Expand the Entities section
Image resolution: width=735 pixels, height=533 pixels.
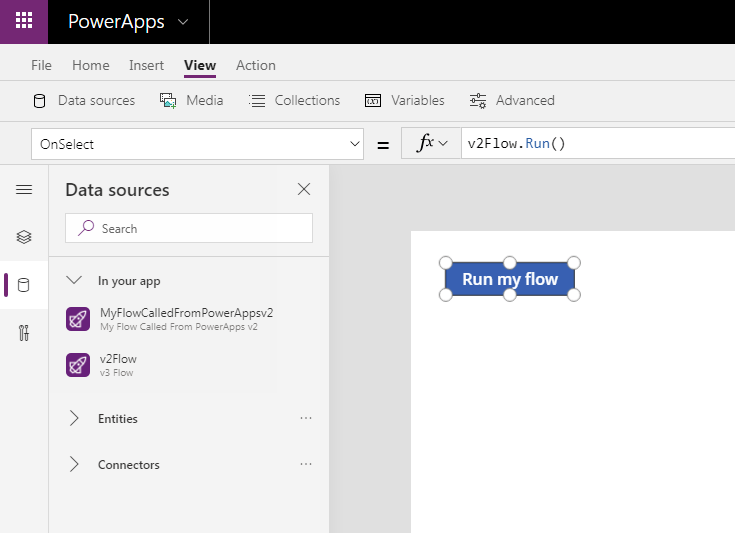pos(74,418)
